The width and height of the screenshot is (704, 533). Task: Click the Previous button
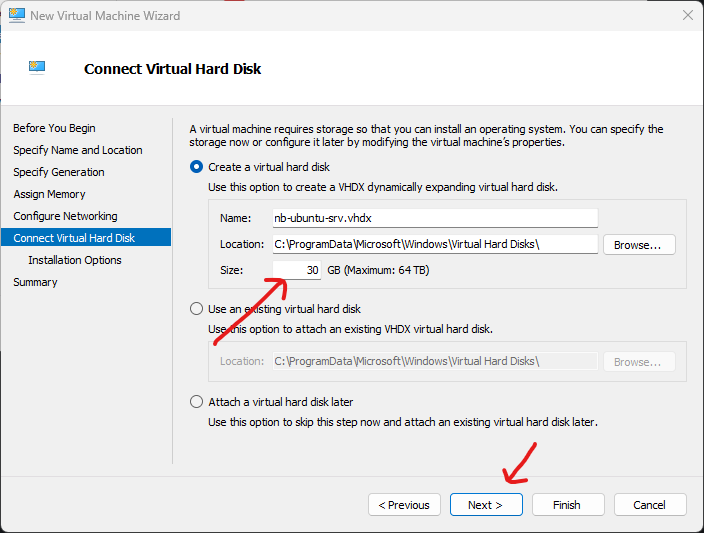tap(404, 505)
